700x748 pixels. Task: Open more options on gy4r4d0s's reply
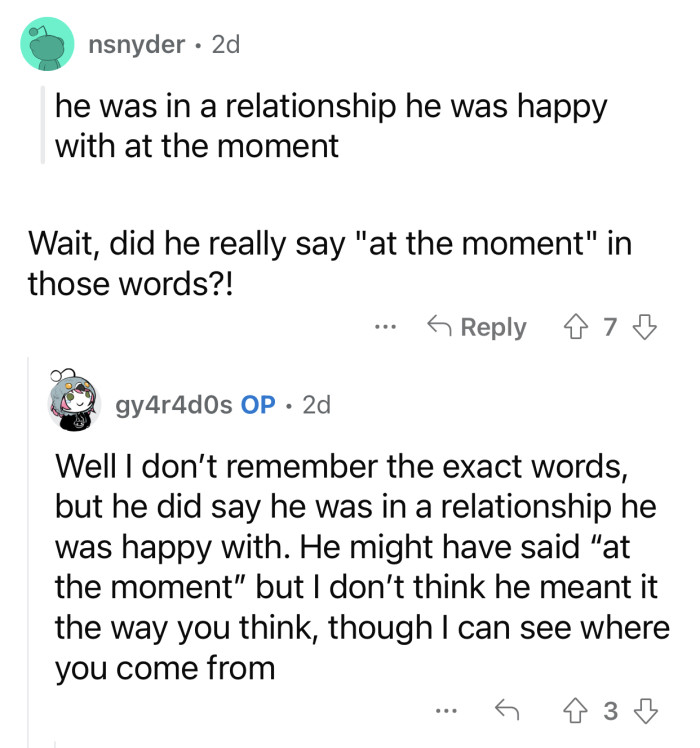(447, 711)
